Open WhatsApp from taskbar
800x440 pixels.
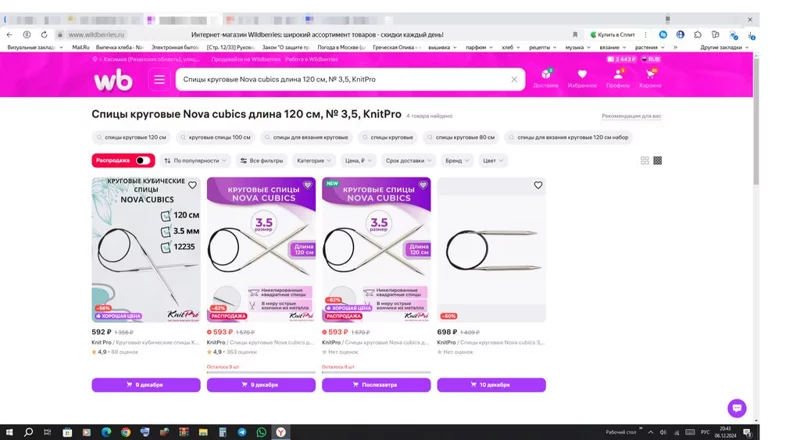(261, 432)
